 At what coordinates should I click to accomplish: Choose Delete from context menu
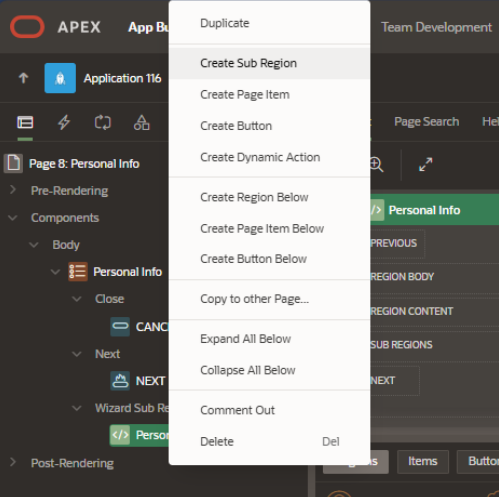click(x=269, y=442)
